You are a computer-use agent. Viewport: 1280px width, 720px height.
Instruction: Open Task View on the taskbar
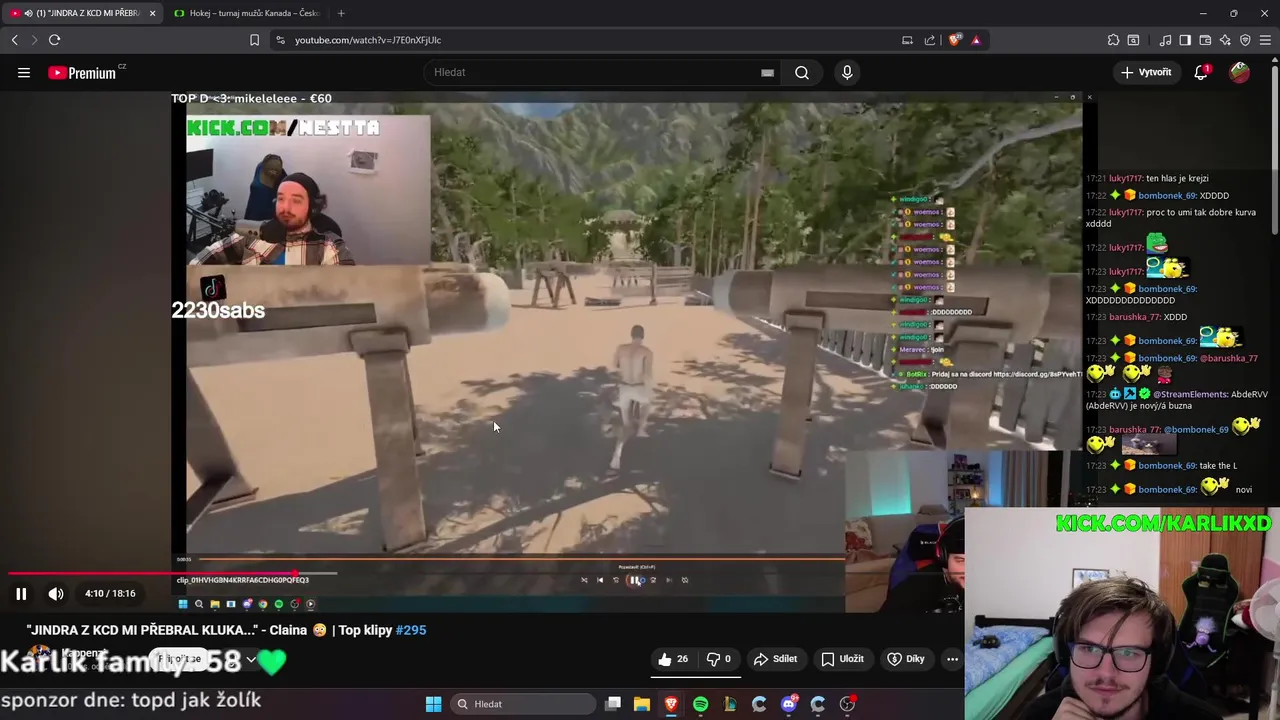pos(613,704)
